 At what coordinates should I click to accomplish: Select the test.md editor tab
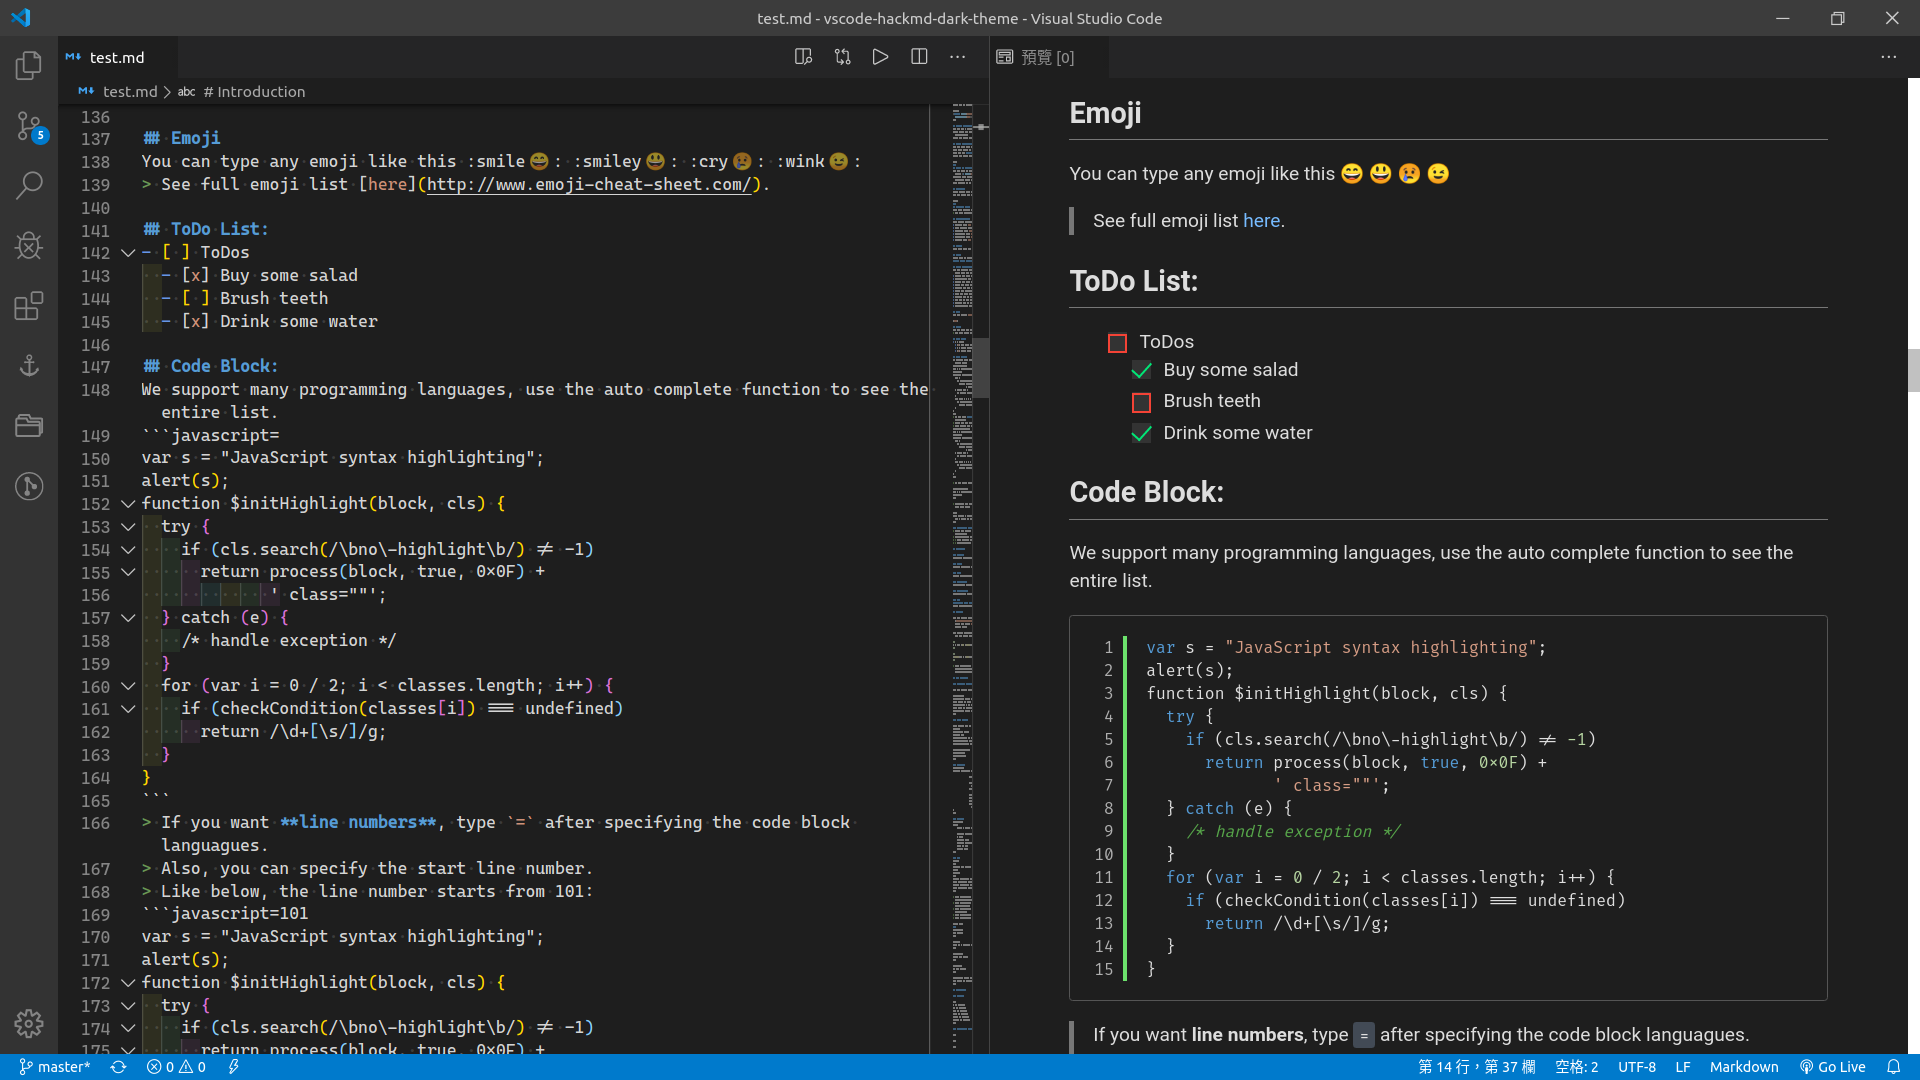point(116,57)
